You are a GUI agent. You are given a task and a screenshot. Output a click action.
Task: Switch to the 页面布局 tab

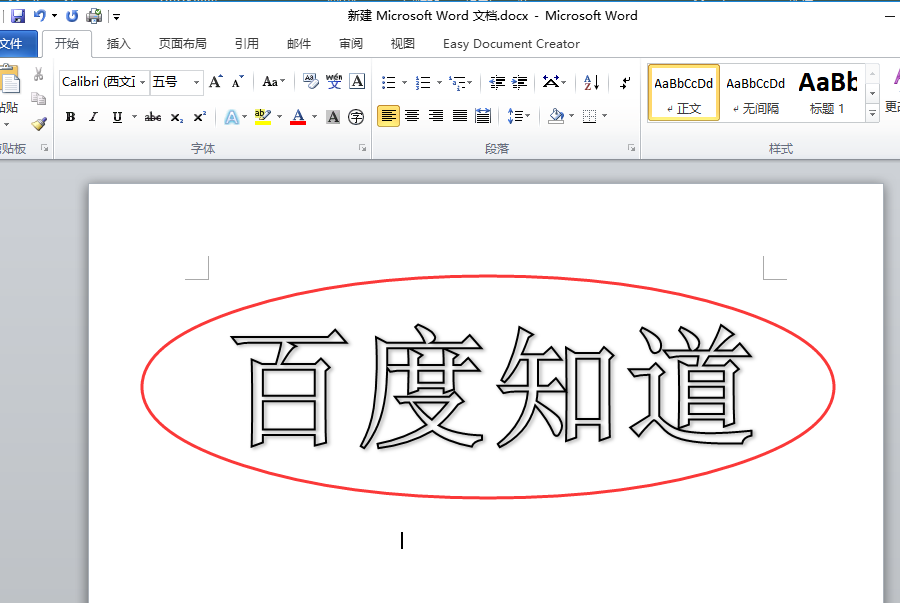coord(183,44)
